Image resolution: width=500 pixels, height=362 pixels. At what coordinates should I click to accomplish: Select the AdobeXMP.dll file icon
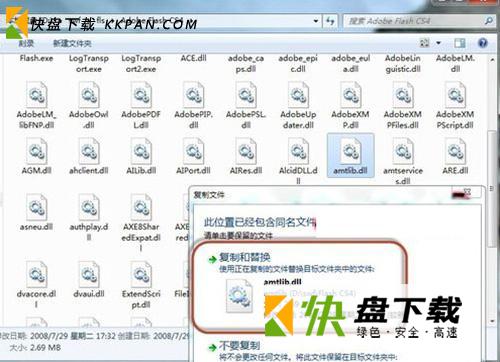click(351, 95)
